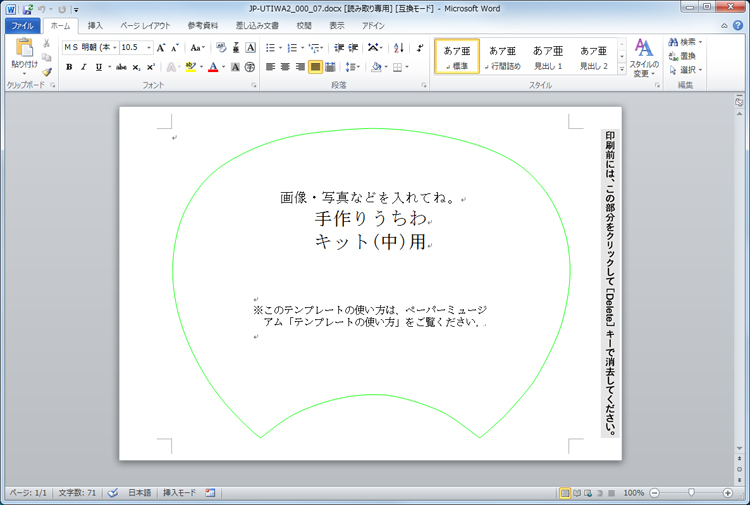Click the Word Help question mark icon
Image resolution: width=750 pixels, height=505 pixels.
point(738,25)
